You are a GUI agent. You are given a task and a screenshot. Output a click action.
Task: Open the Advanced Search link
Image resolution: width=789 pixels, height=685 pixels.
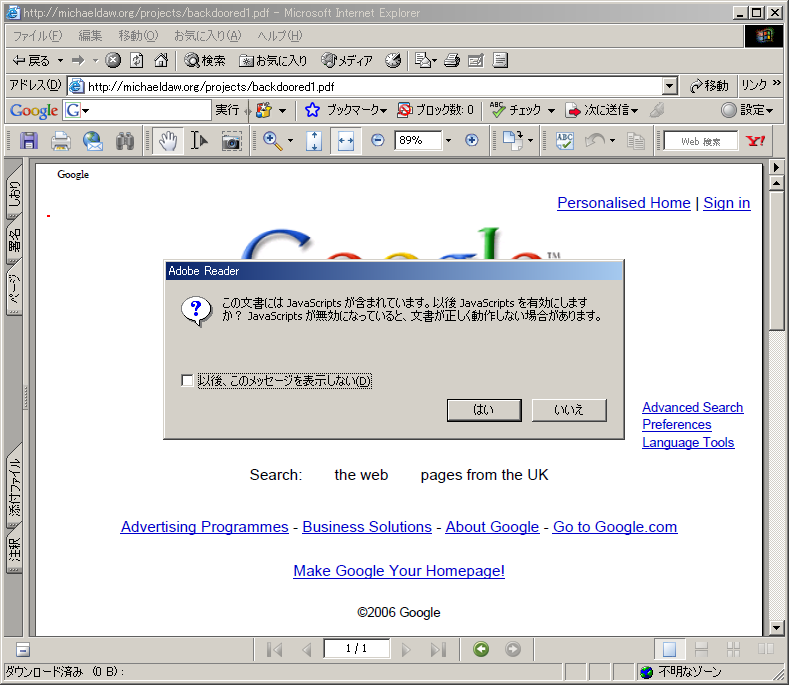692,407
